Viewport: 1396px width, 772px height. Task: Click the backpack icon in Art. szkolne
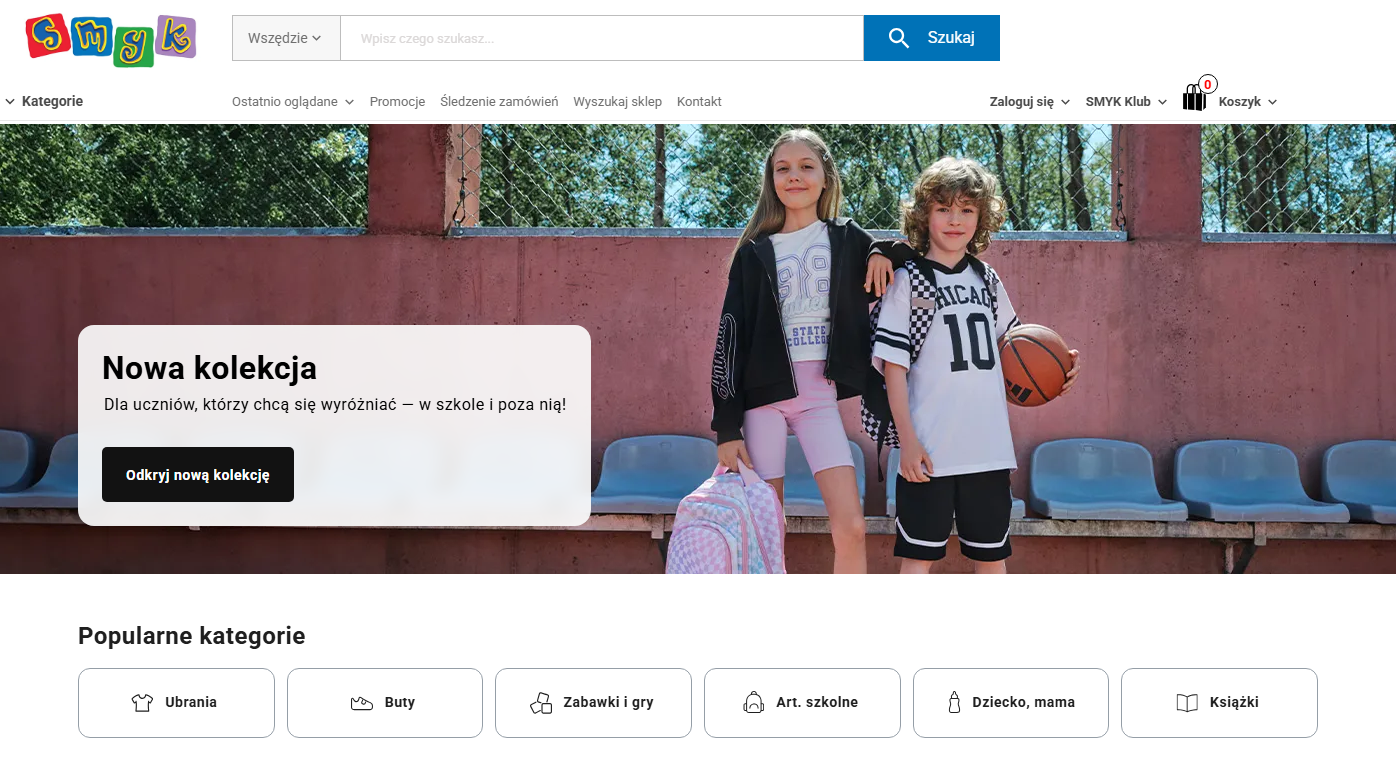point(754,702)
